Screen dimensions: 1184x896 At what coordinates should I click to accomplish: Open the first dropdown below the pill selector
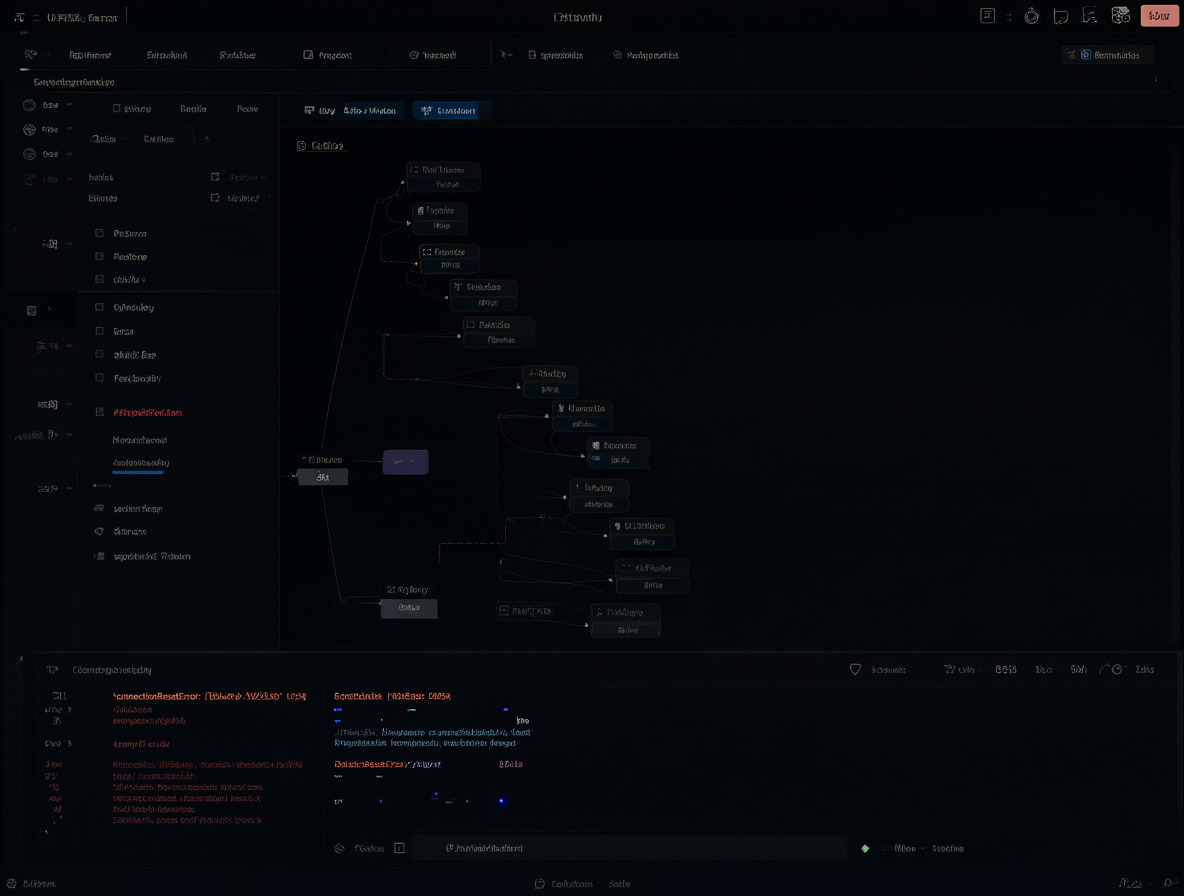[239, 177]
